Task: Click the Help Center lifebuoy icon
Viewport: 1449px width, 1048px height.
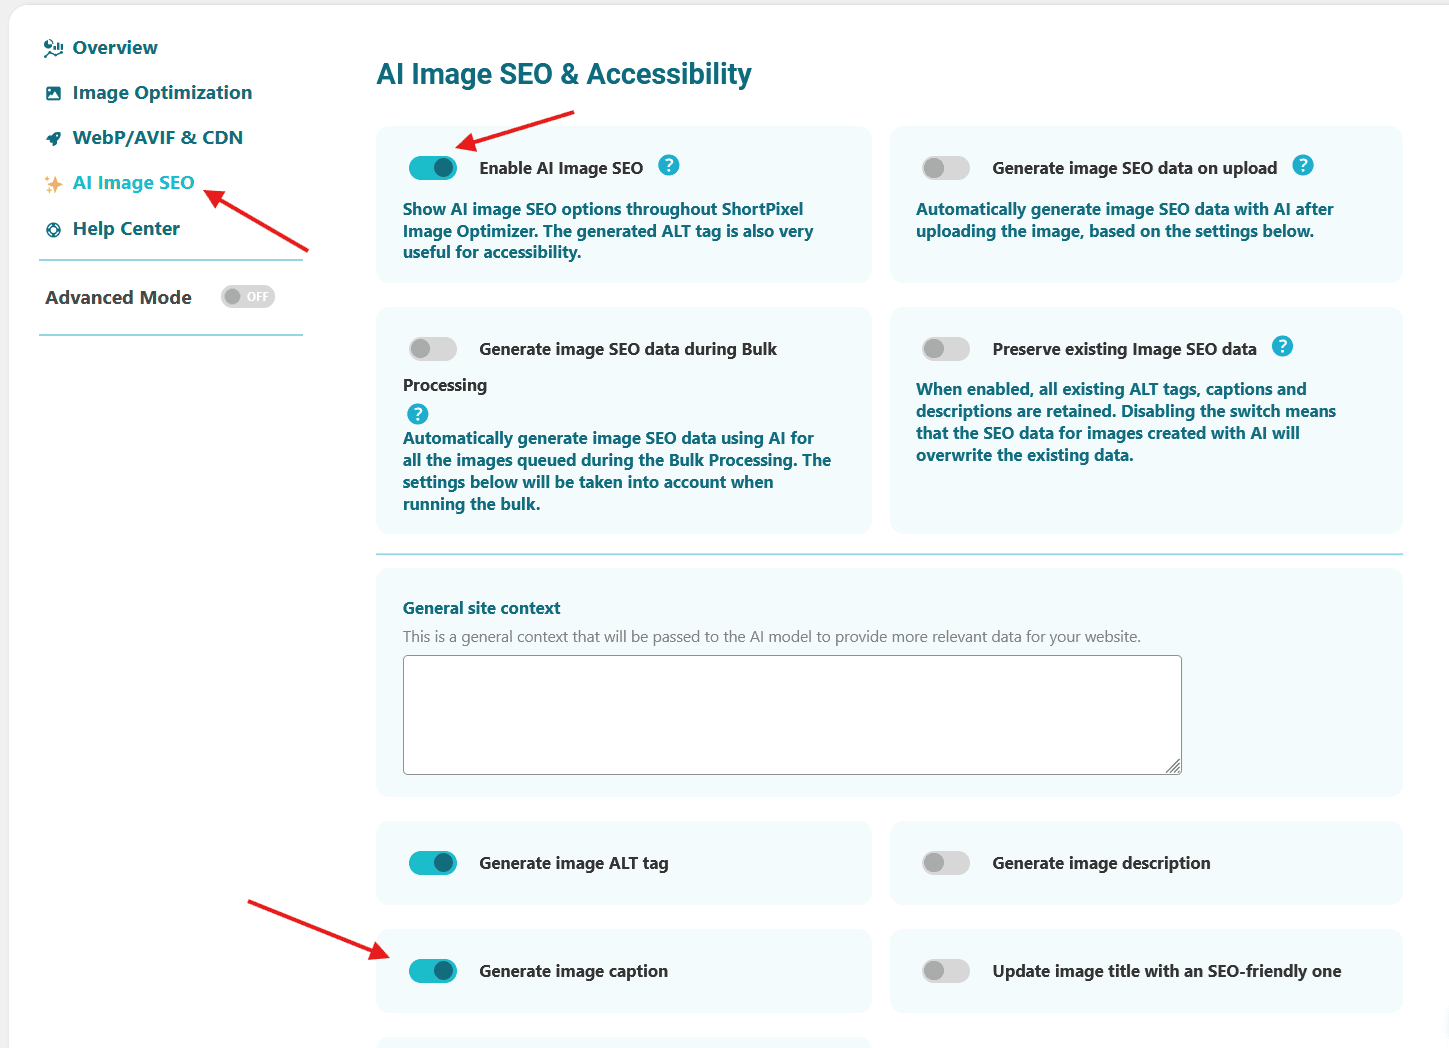Action: point(54,230)
